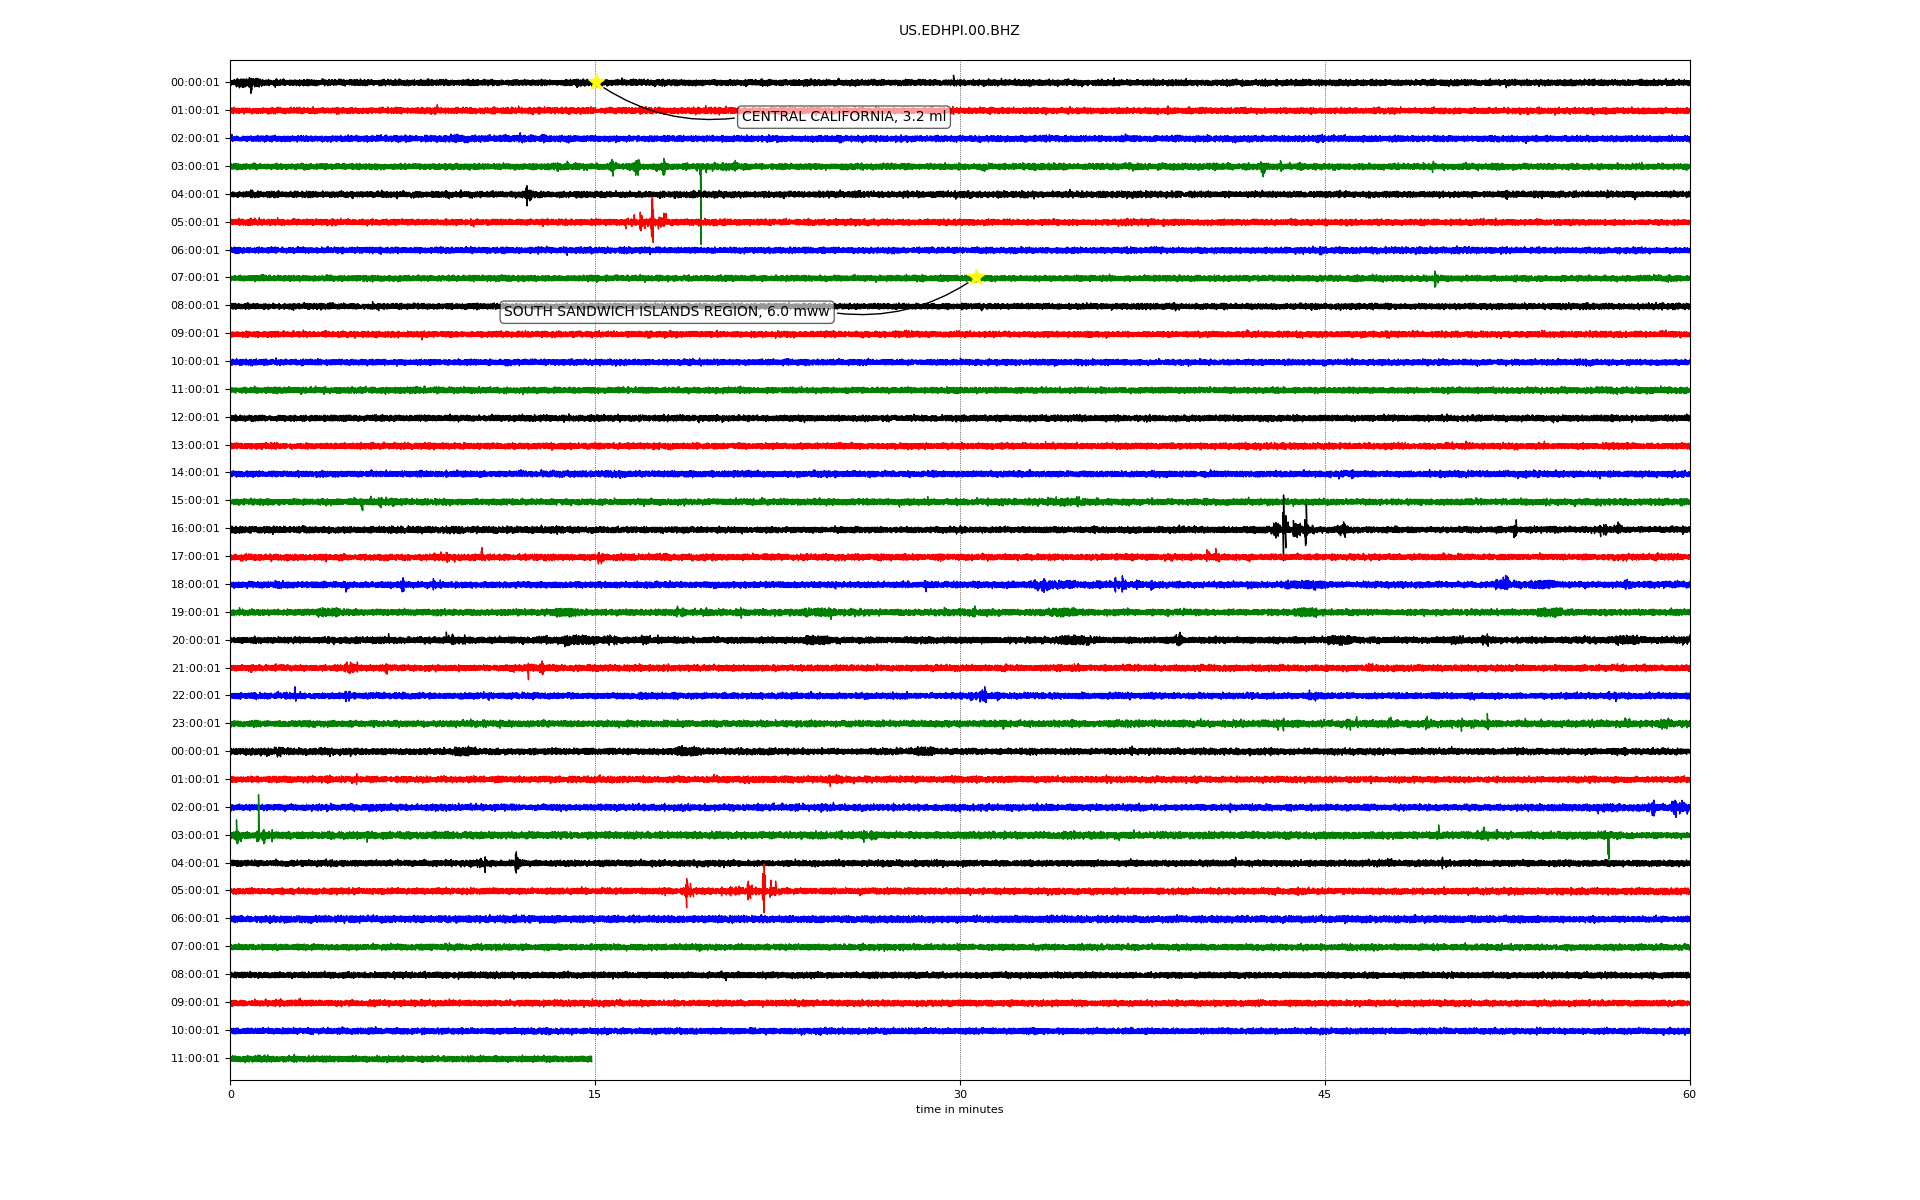Image resolution: width=1920 pixels, height=1200 pixels.
Task: Click the 07:00:01 label beside the upper green trace
Action: pyautogui.click(x=195, y=278)
